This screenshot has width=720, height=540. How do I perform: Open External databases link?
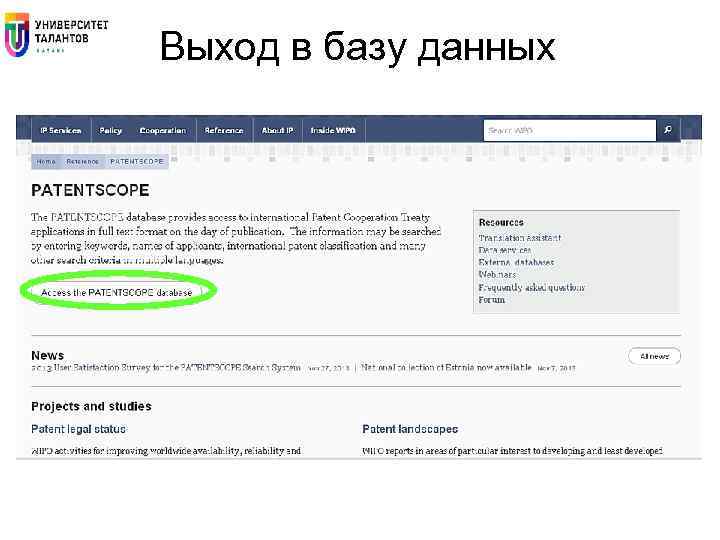click(x=516, y=263)
